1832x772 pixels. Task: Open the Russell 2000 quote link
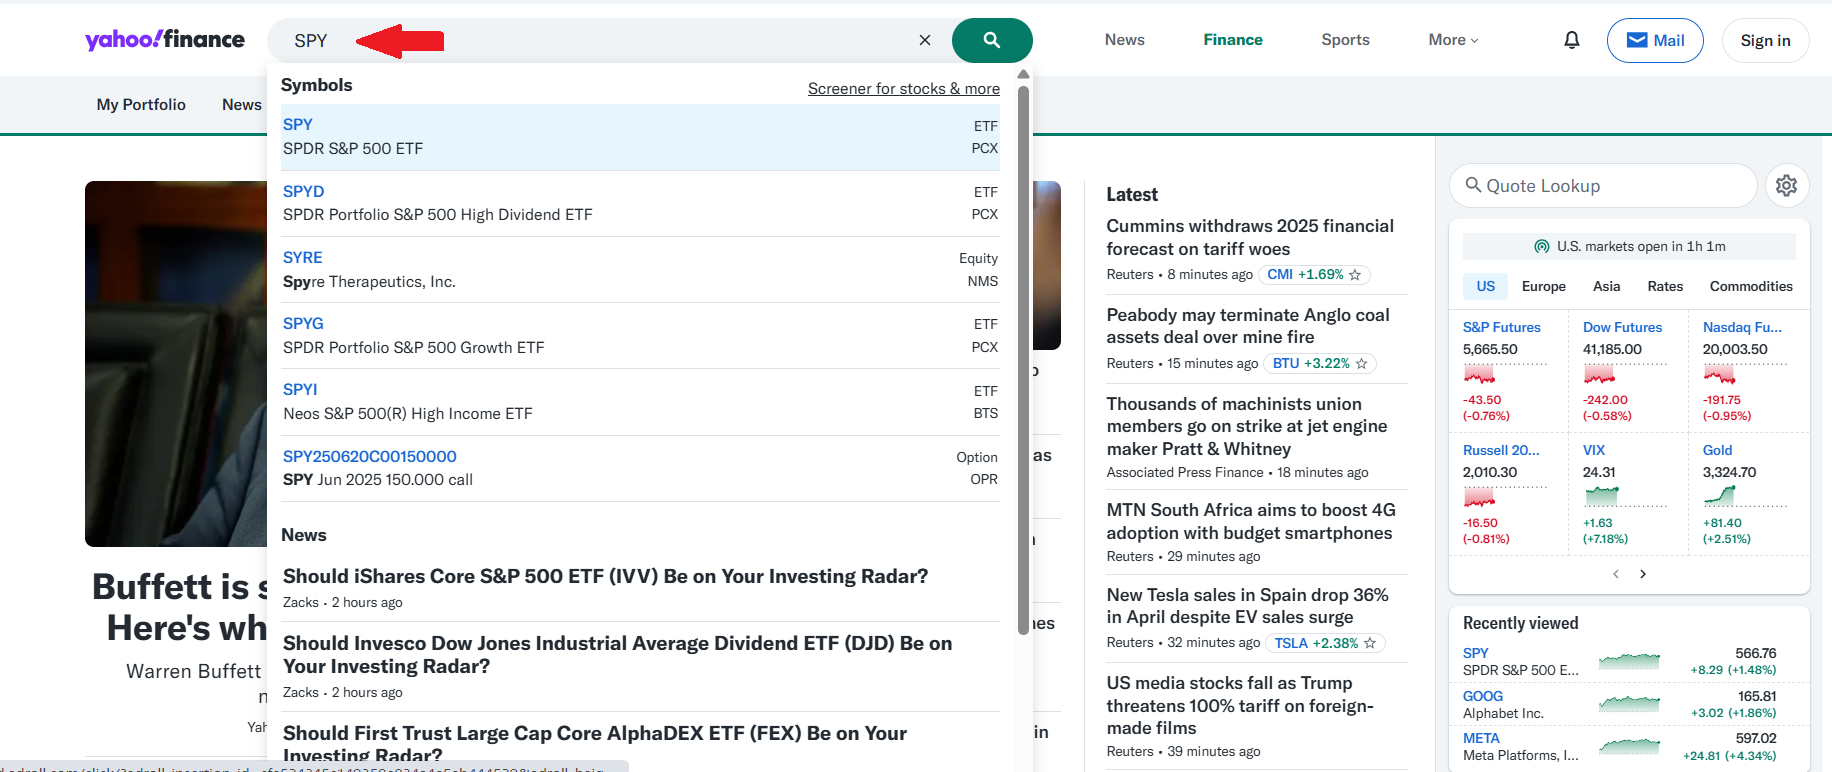[x=1501, y=451]
